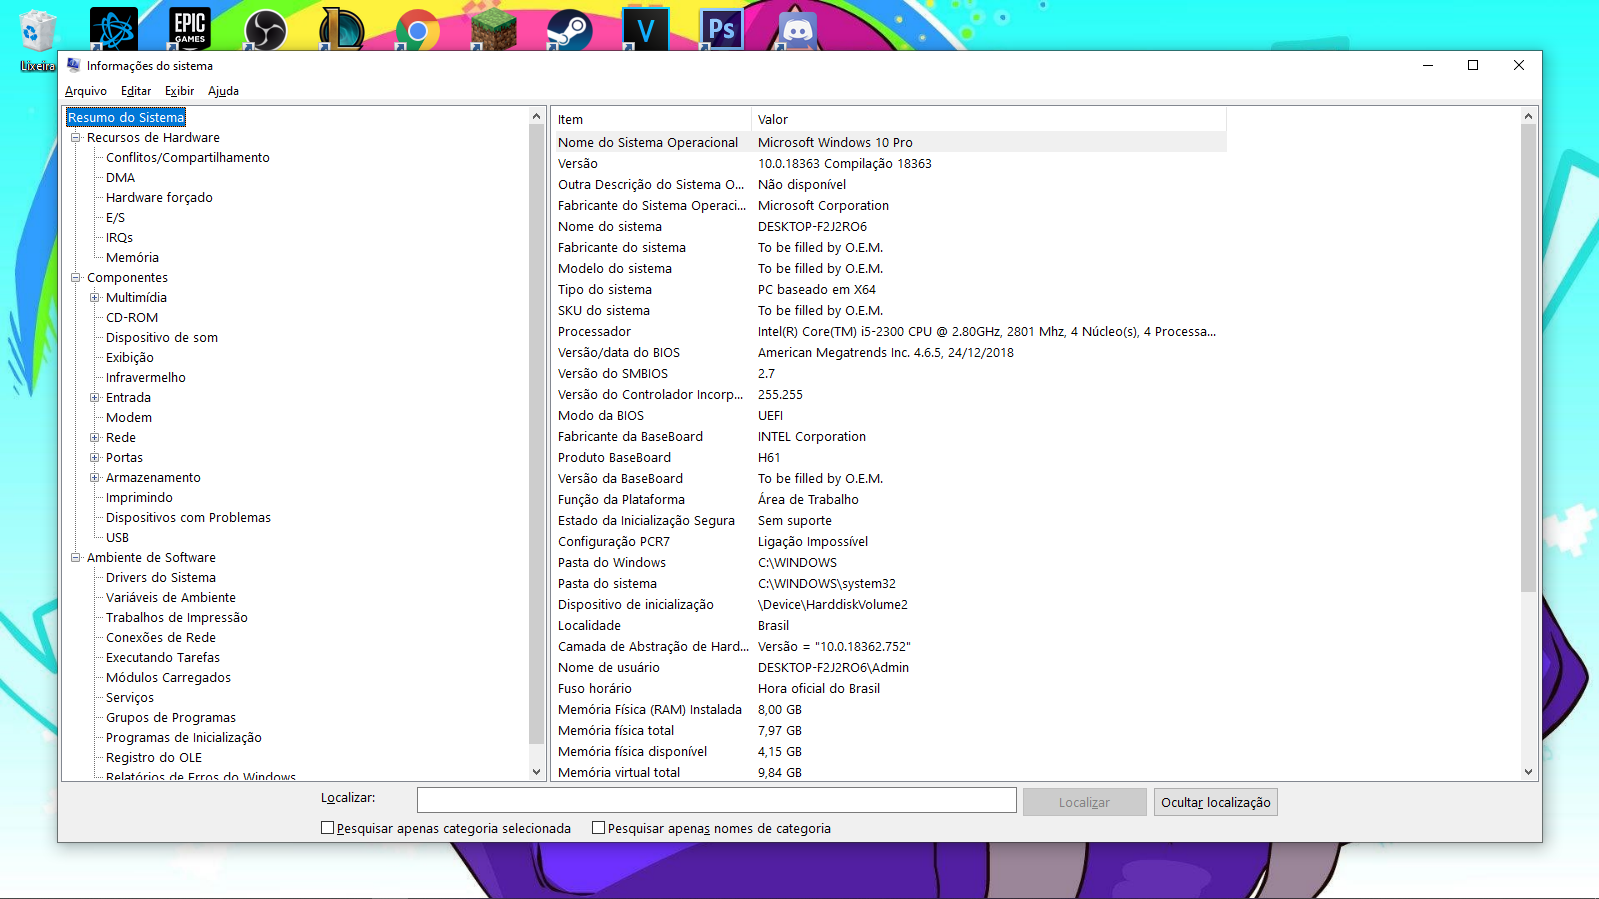Expand the Rede tree node
Image resolution: width=1599 pixels, height=899 pixels.
tap(95, 438)
